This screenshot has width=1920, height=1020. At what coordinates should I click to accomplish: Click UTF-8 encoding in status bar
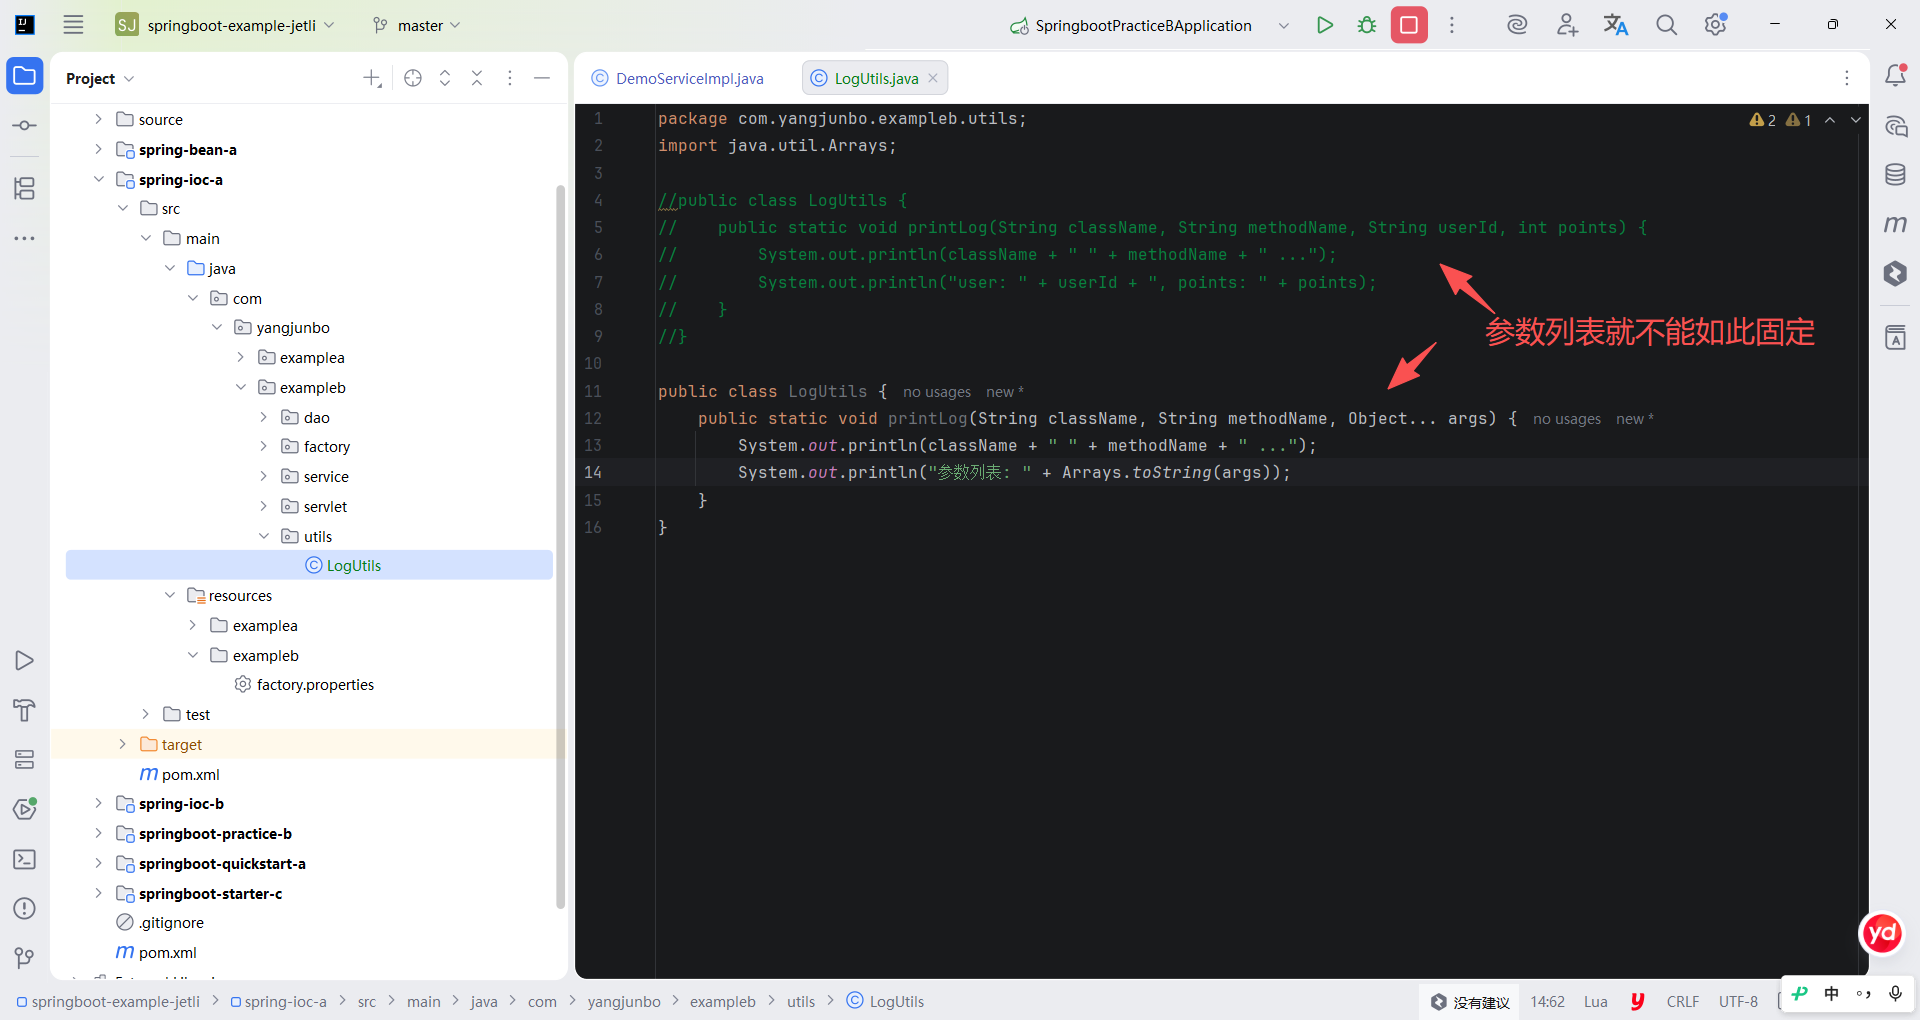(x=1738, y=1001)
